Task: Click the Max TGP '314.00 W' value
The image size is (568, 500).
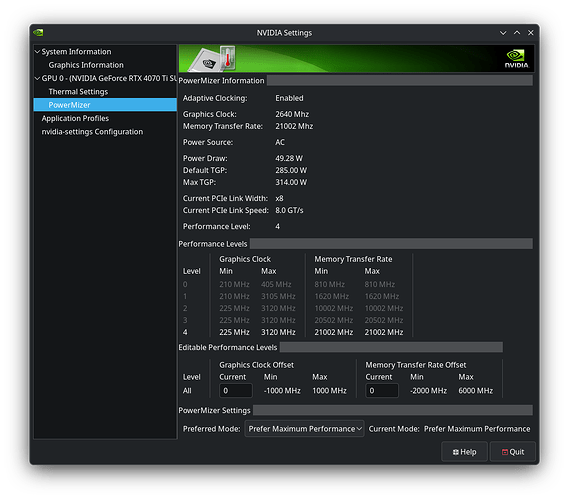Action: [x=291, y=182]
